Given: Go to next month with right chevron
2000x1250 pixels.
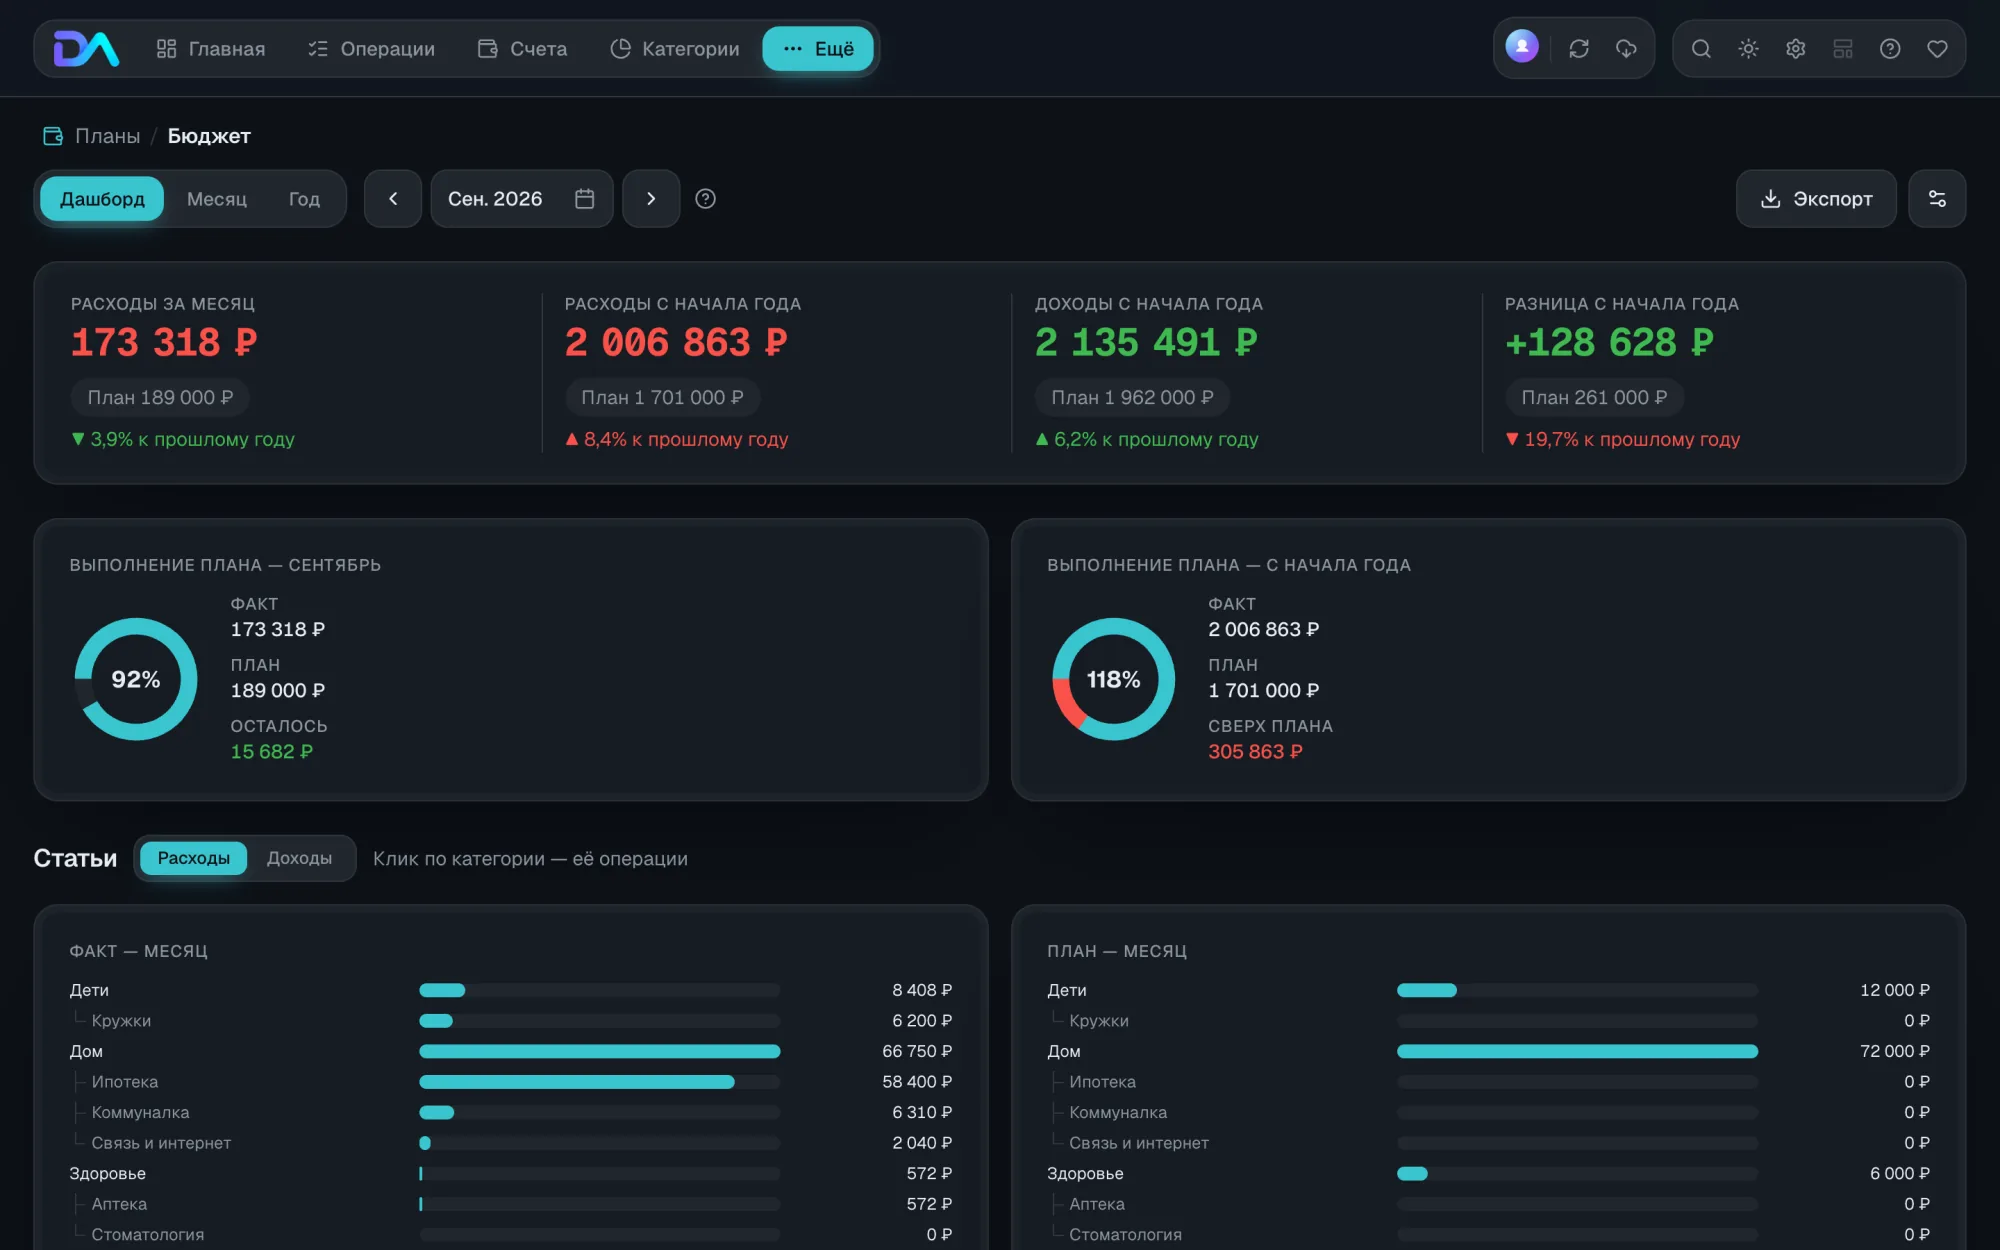Looking at the screenshot, I should 651,199.
